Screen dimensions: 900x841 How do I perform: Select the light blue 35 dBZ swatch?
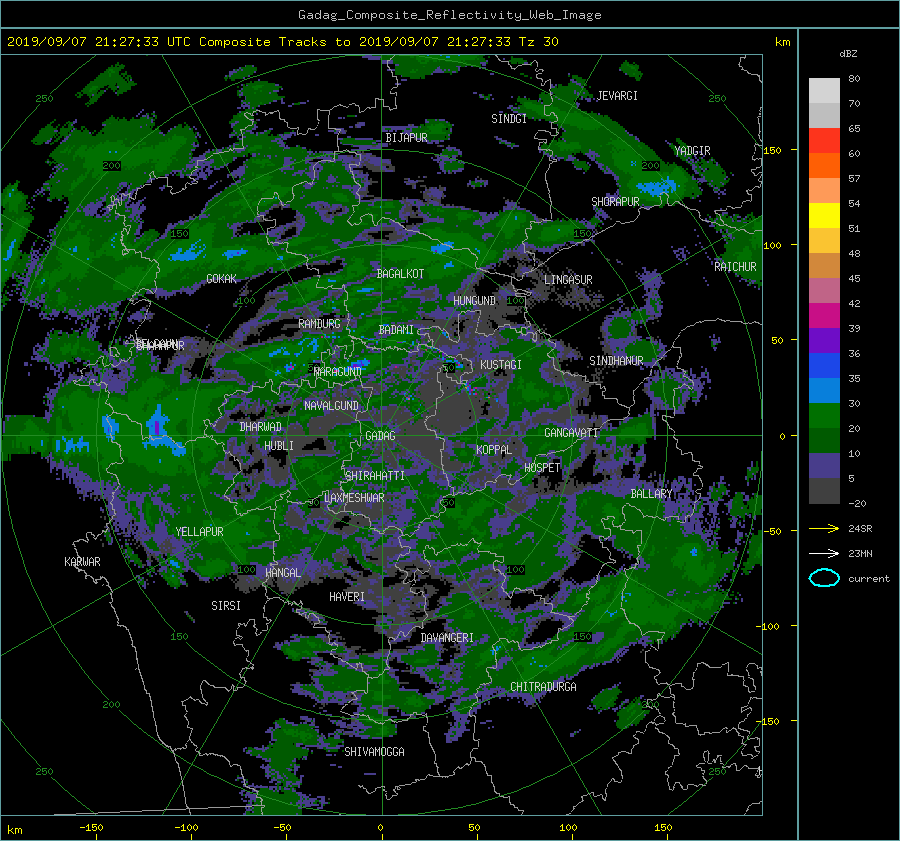click(x=824, y=390)
